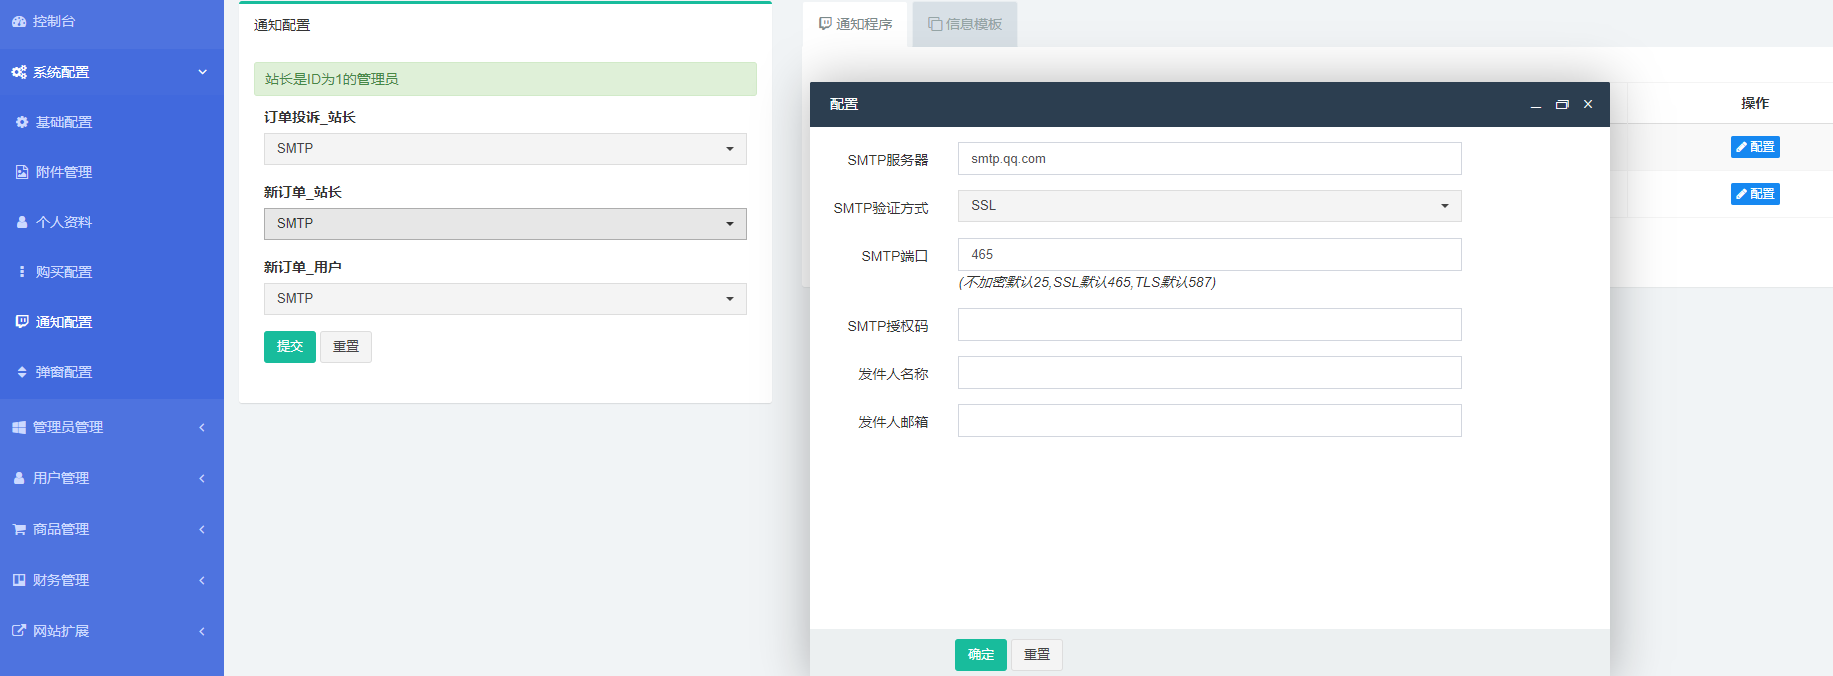Submit the 通知配置 form with 提交
Image resolution: width=1833 pixels, height=676 pixels.
point(290,347)
